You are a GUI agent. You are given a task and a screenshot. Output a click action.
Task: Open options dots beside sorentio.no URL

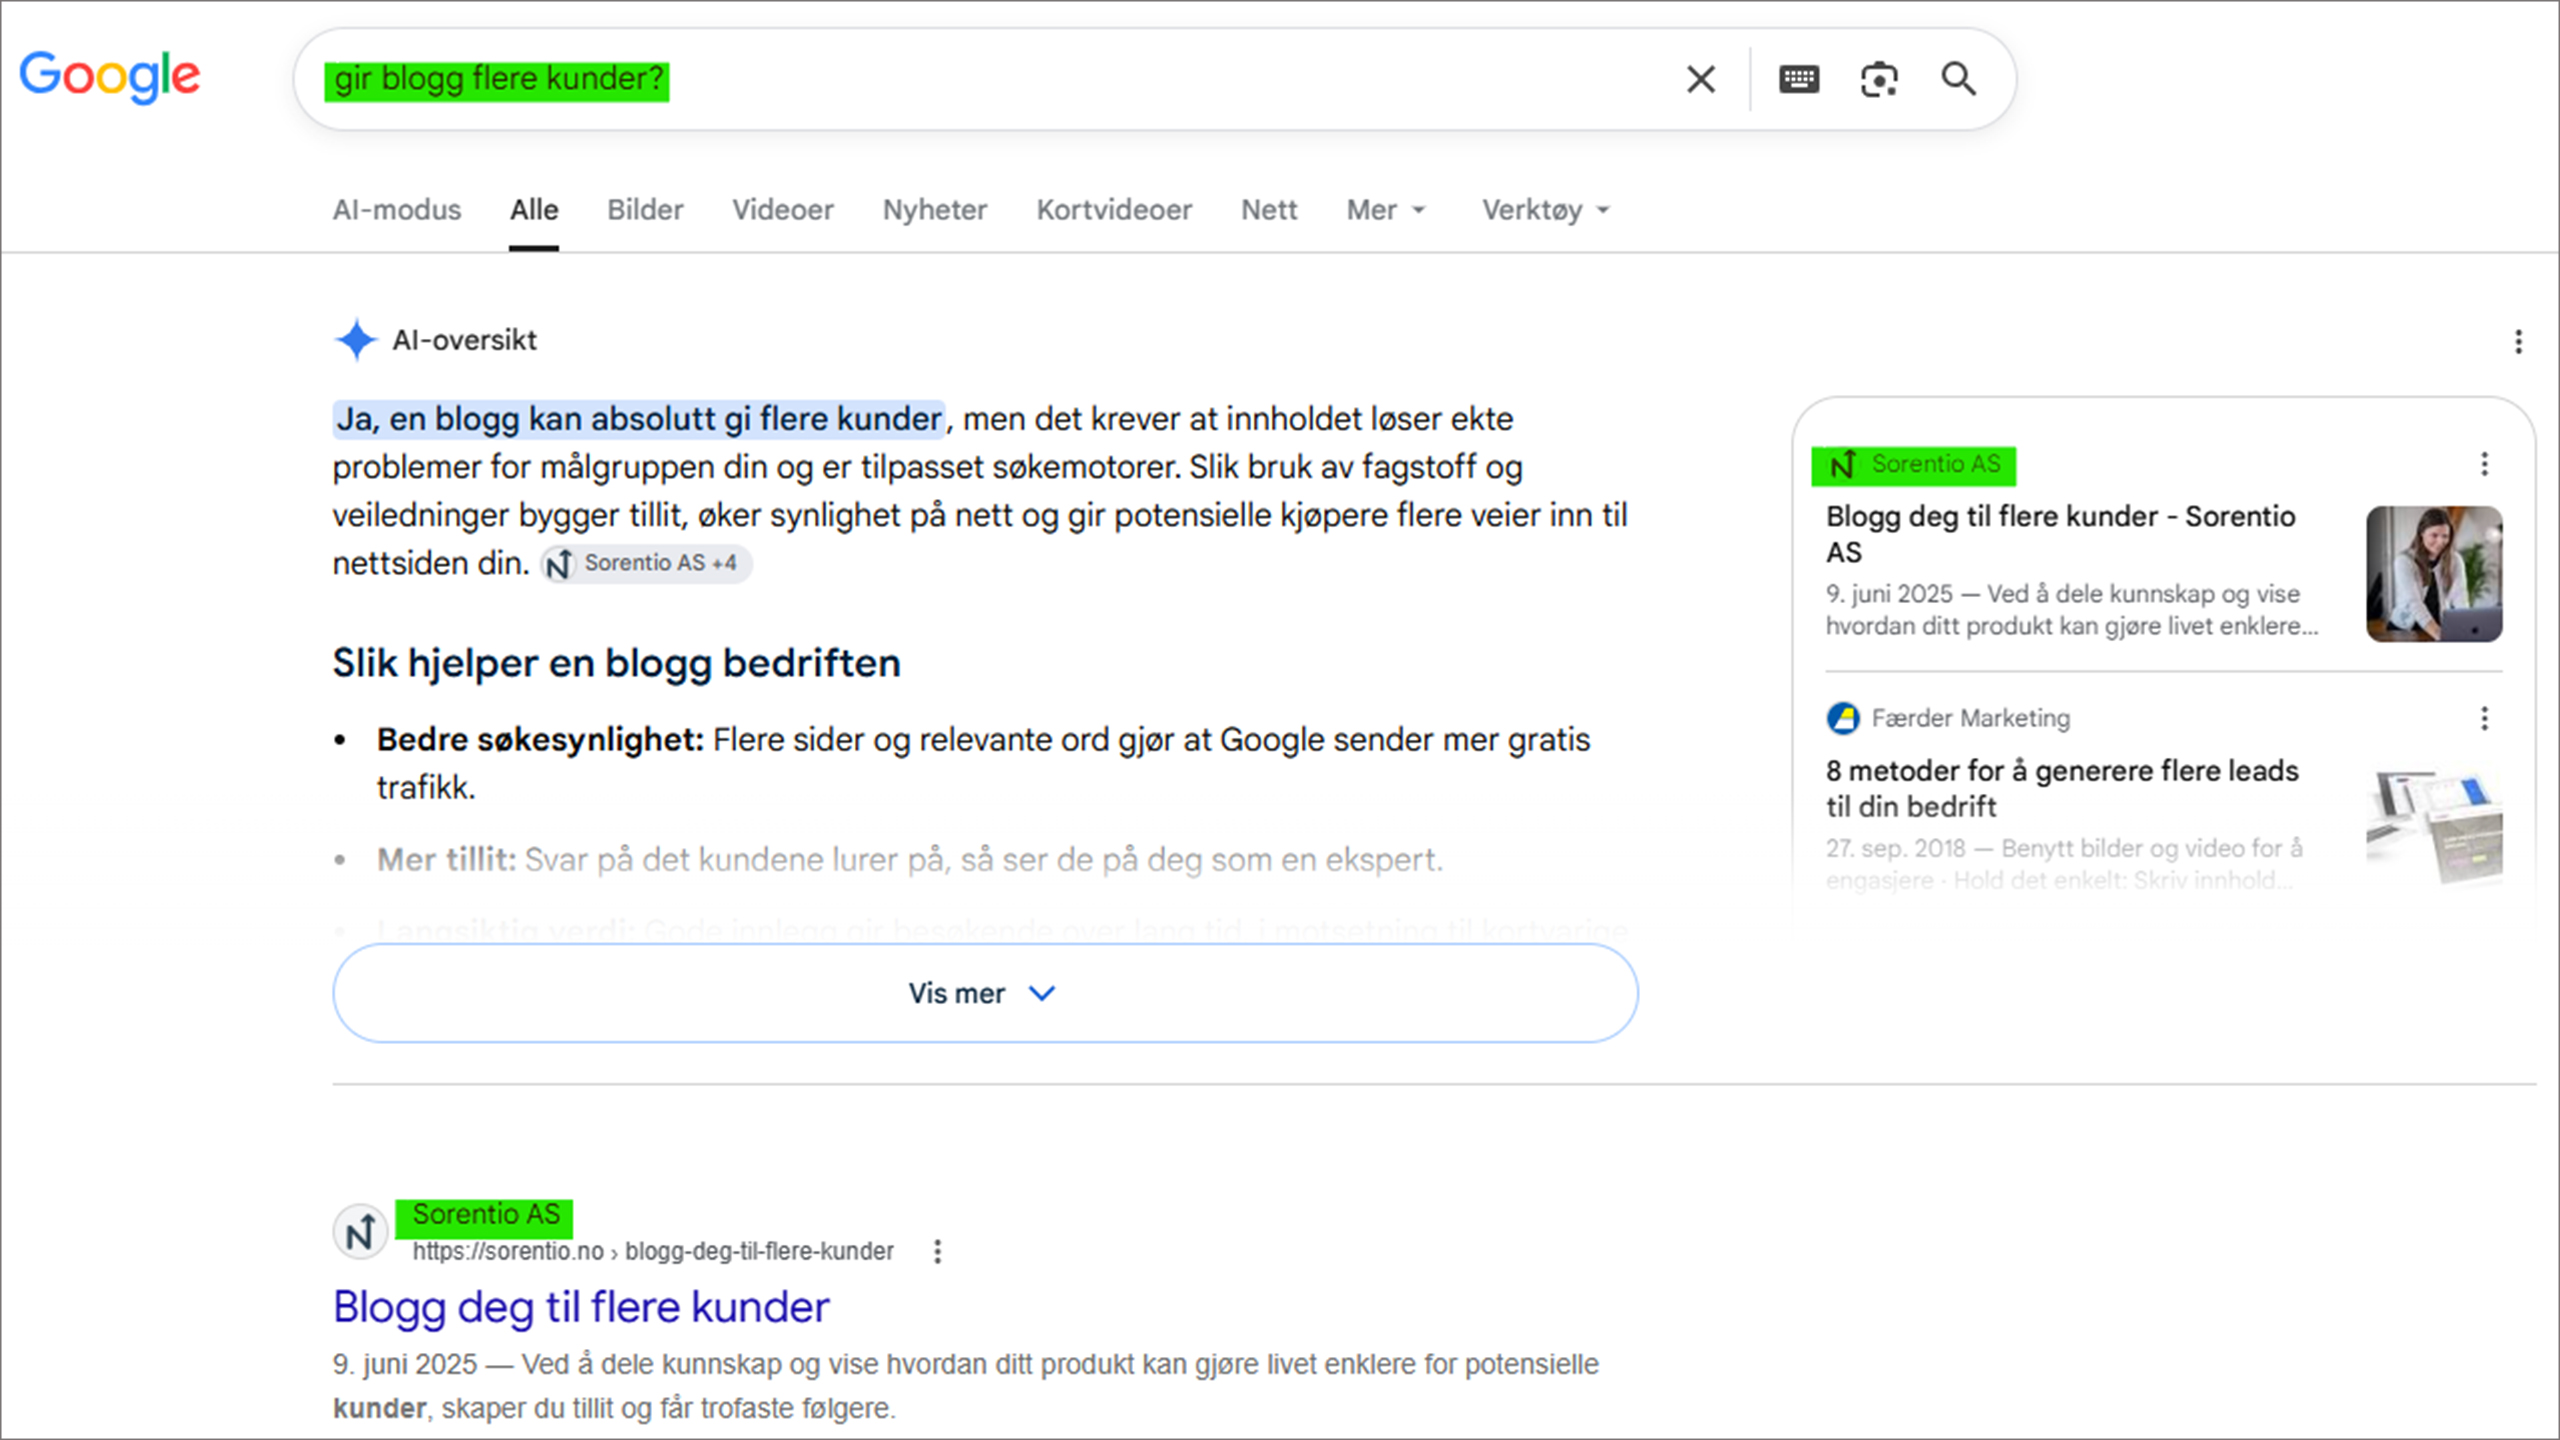(x=937, y=1252)
